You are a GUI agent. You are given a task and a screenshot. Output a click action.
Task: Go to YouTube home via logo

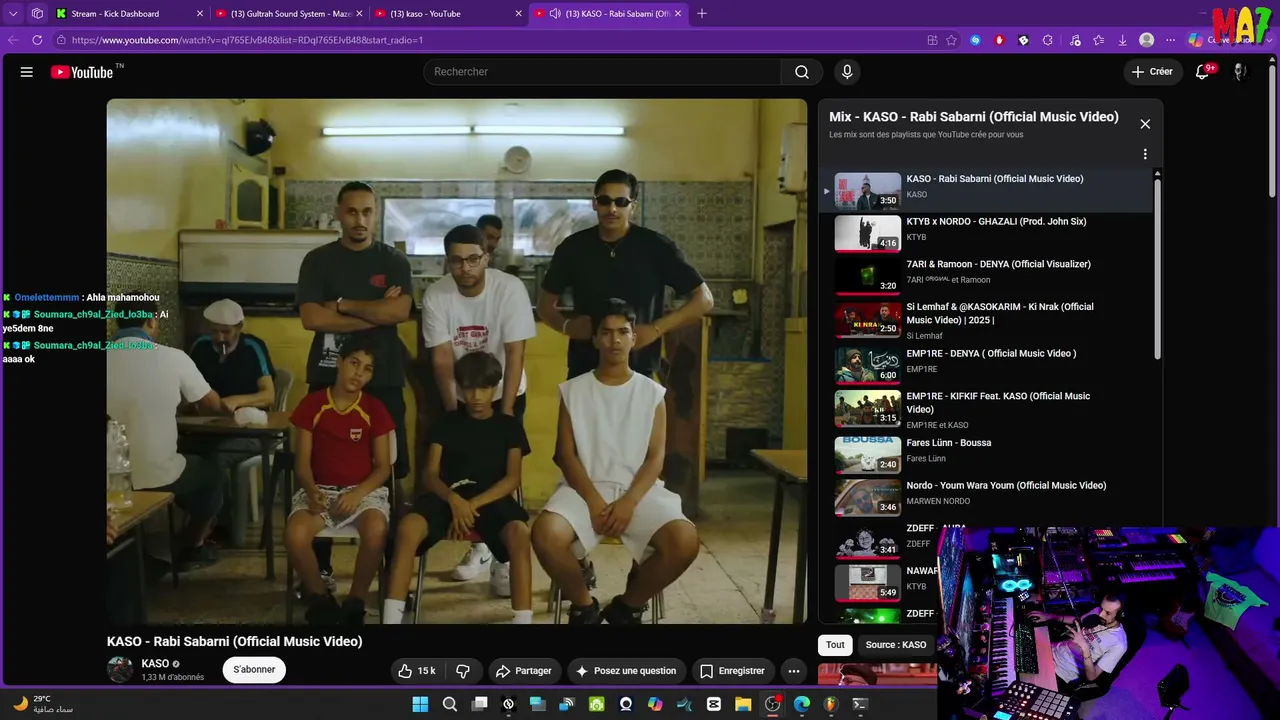point(82,72)
